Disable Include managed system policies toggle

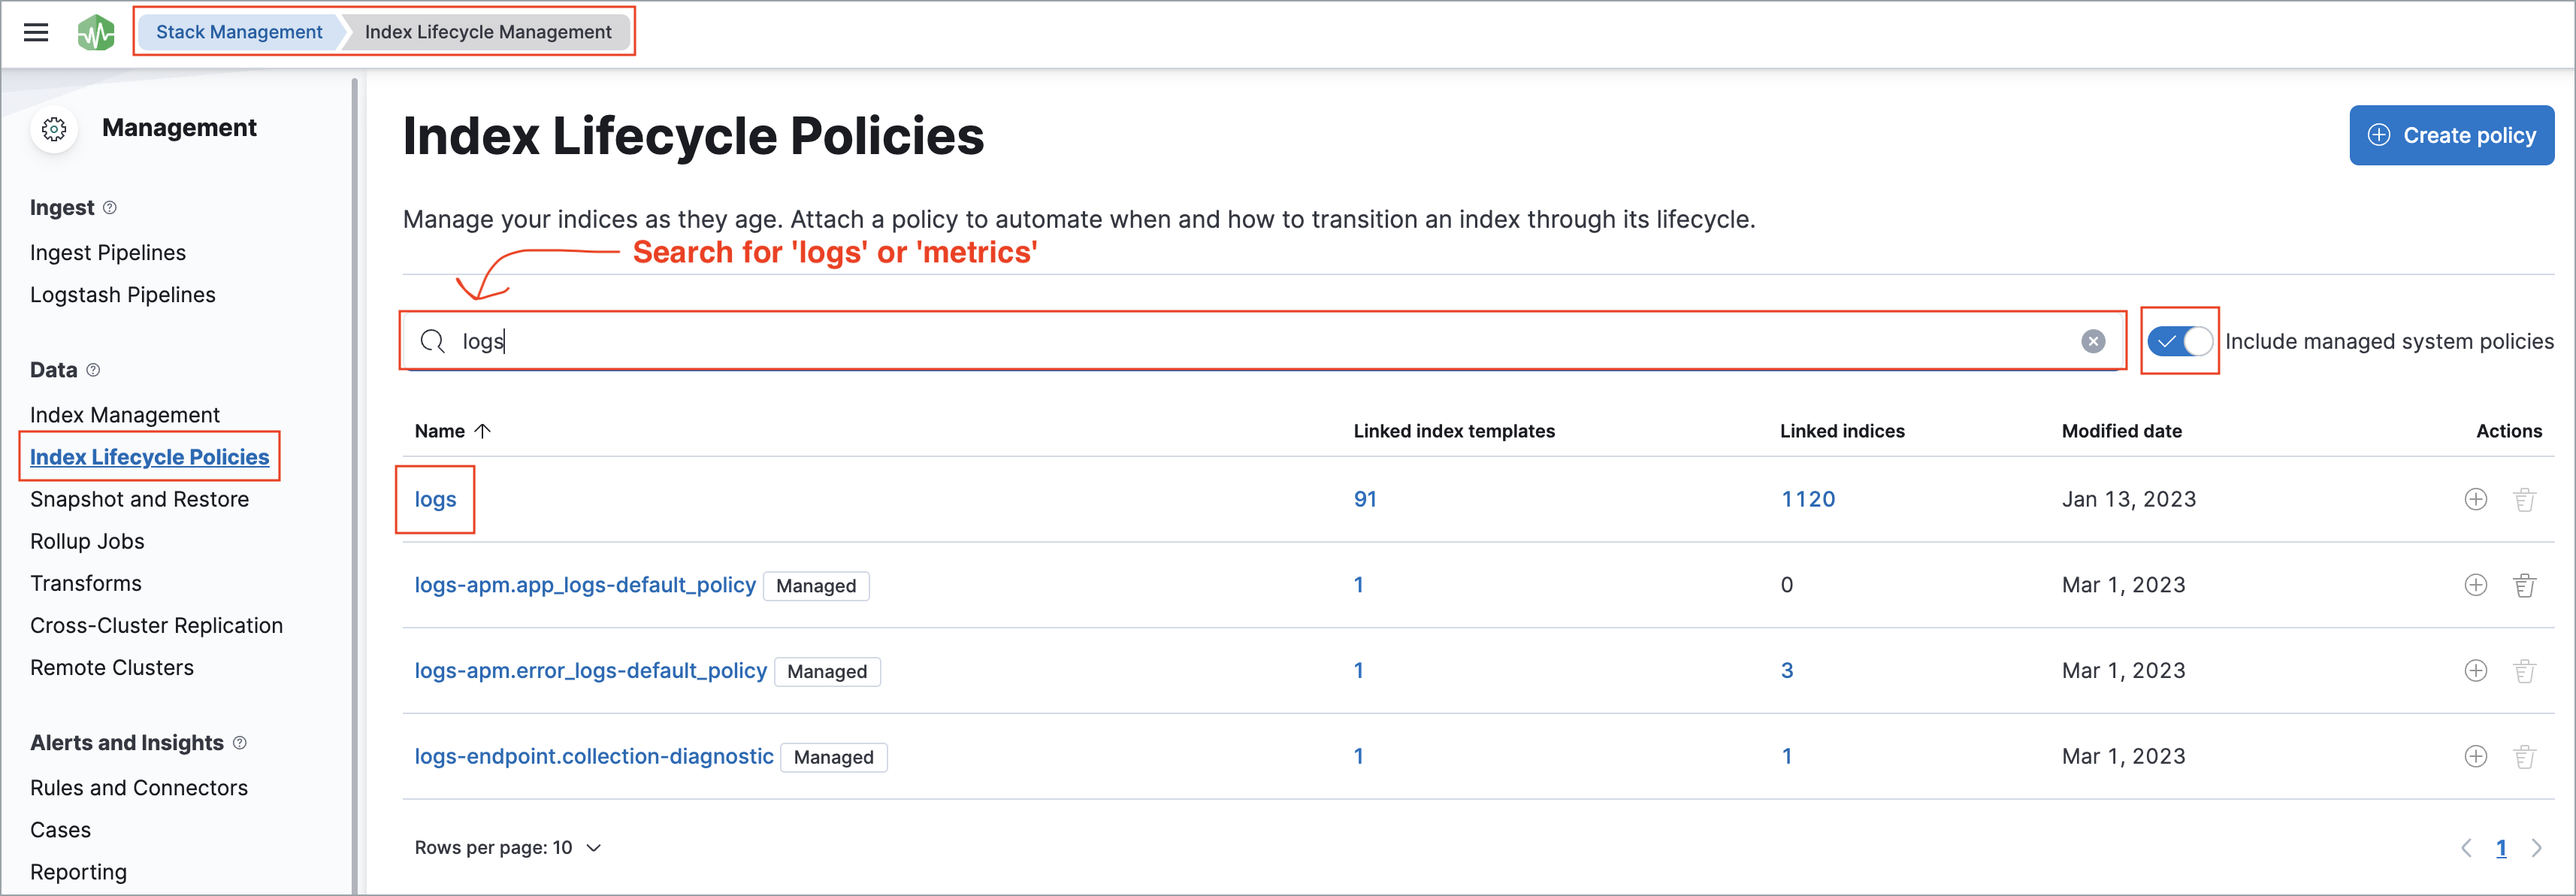pos(2179,341)
